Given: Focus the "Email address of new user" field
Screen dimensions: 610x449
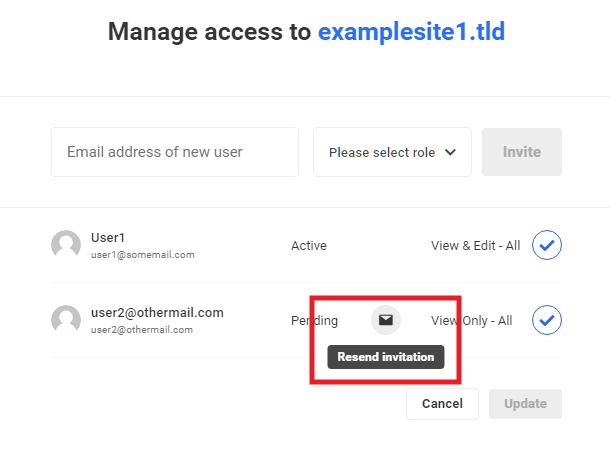Looking at the screenshot, I should coord(175,153).
